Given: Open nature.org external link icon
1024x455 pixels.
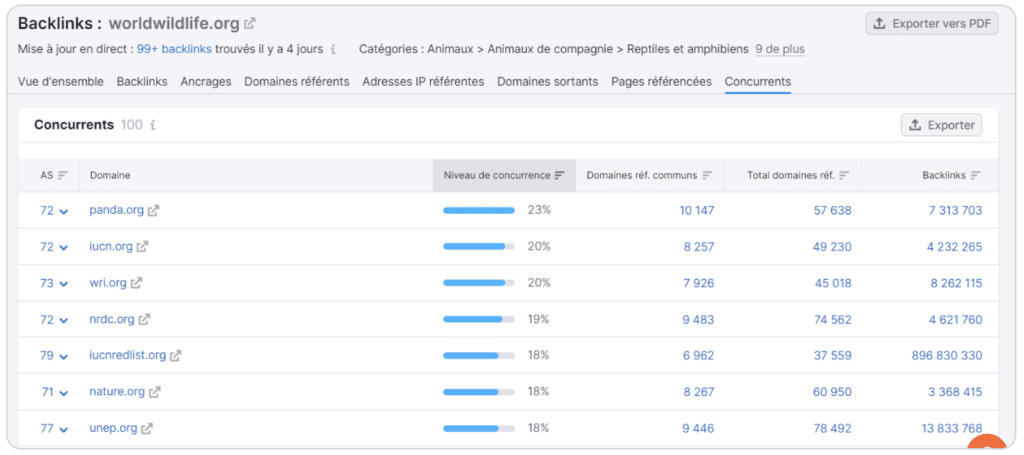Looking at the screenshot, I should (x=154, y=392).
